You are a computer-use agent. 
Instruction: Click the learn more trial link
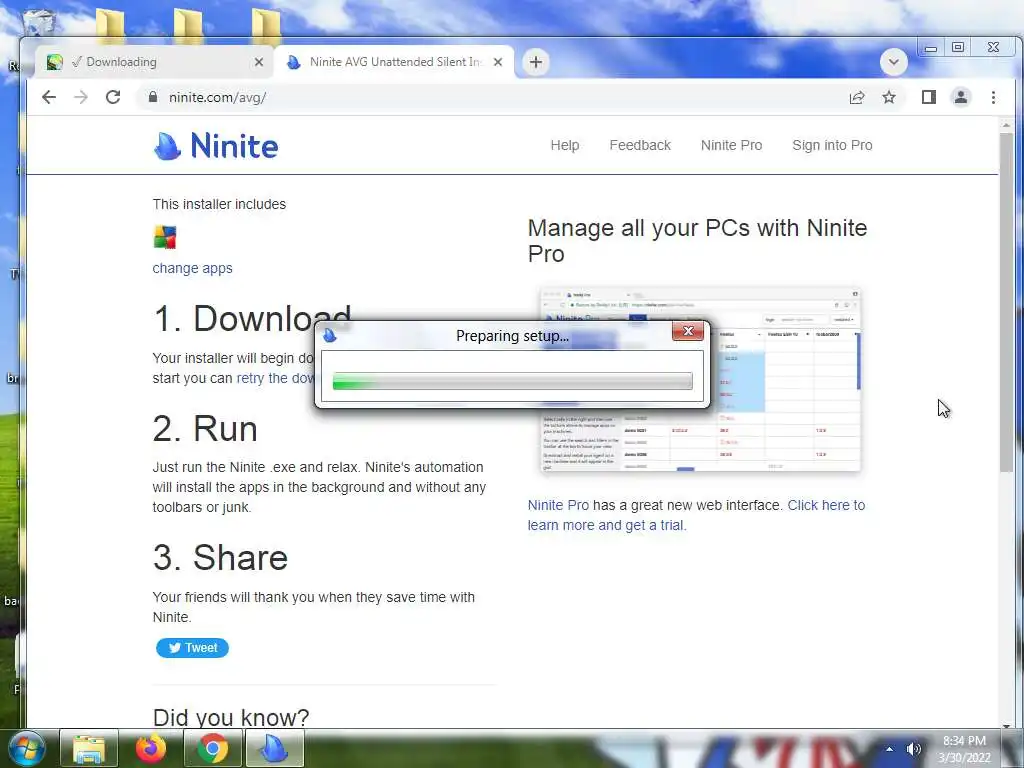click(696, 515)
